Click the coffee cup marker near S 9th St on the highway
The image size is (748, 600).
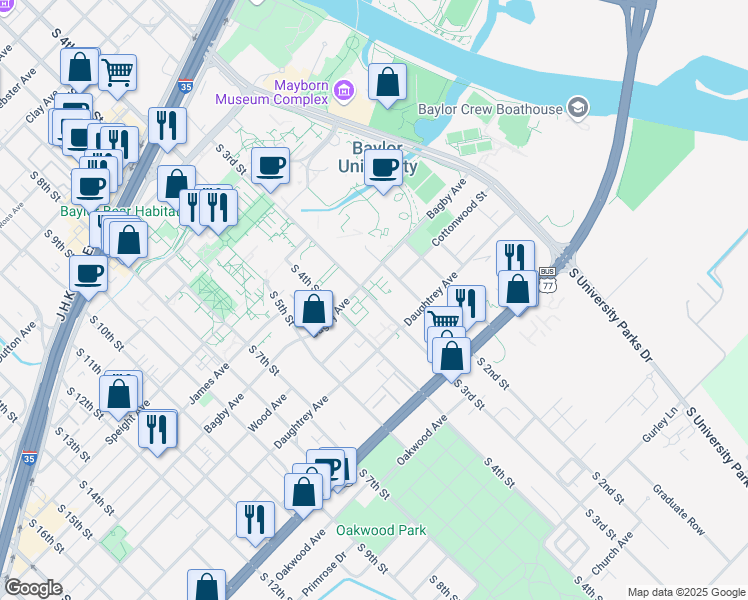pos(88,275)
